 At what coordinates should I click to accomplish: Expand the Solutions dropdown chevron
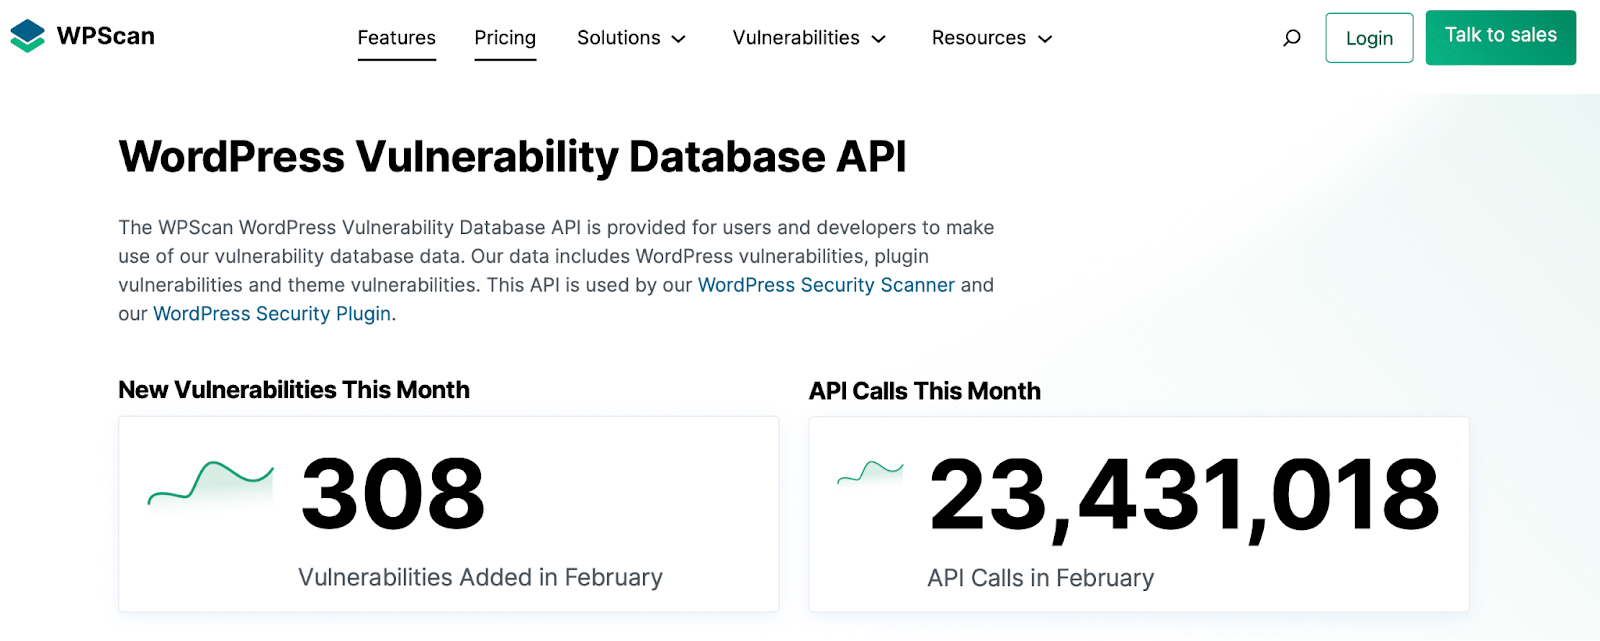pyautogui.click(x=679, y=39)
